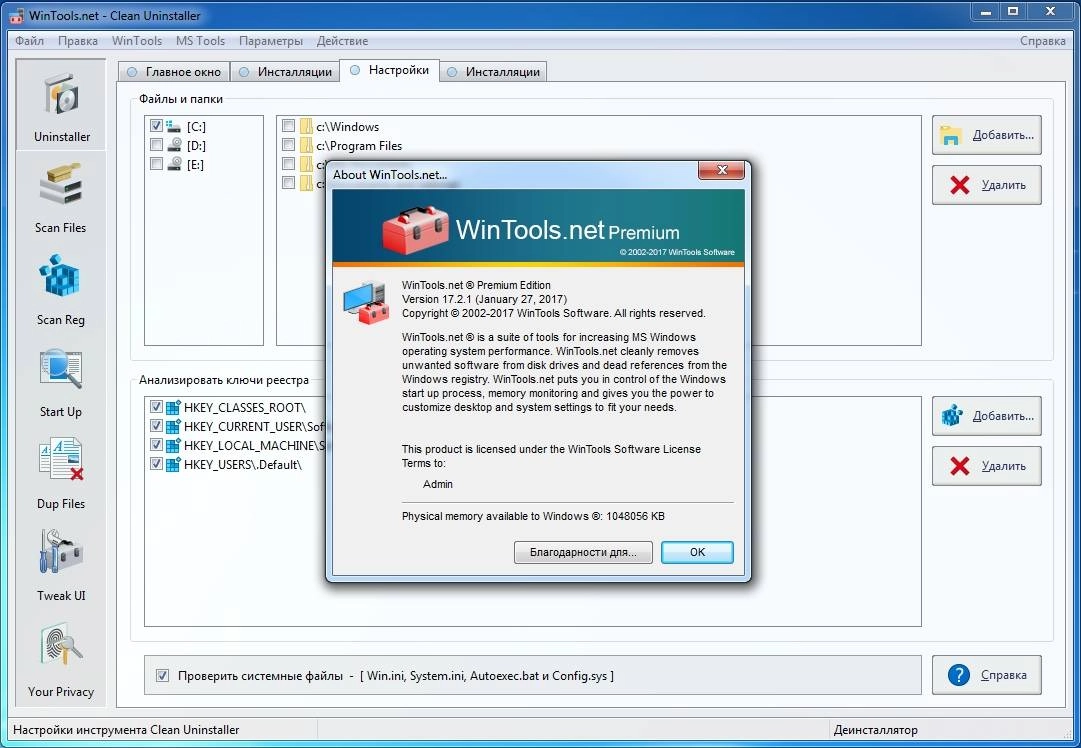
Task: Switch to the Настройки tab
Action: (389, 70)
